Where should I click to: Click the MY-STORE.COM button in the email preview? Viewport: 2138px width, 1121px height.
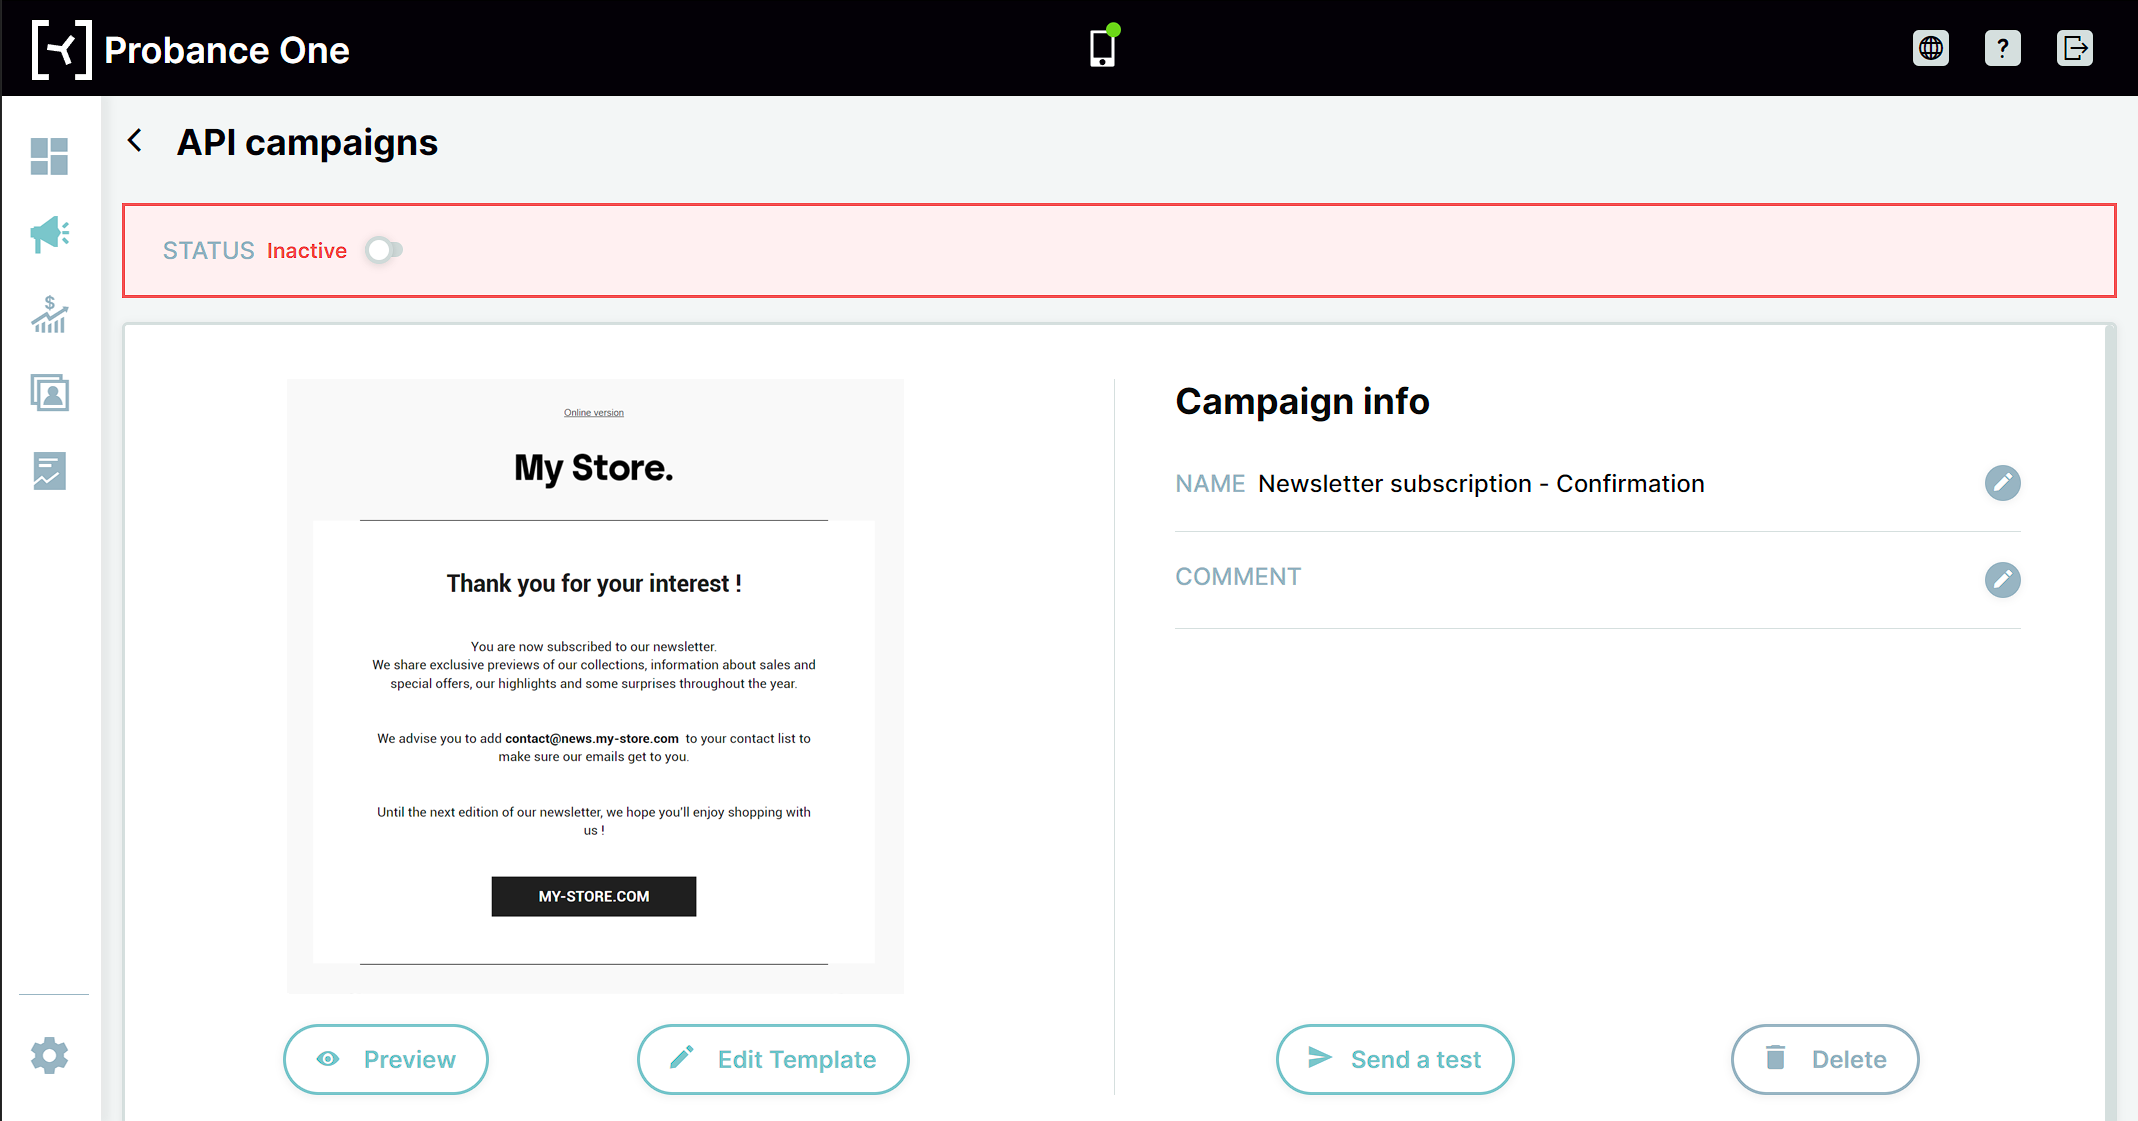(x=594, y=896)
